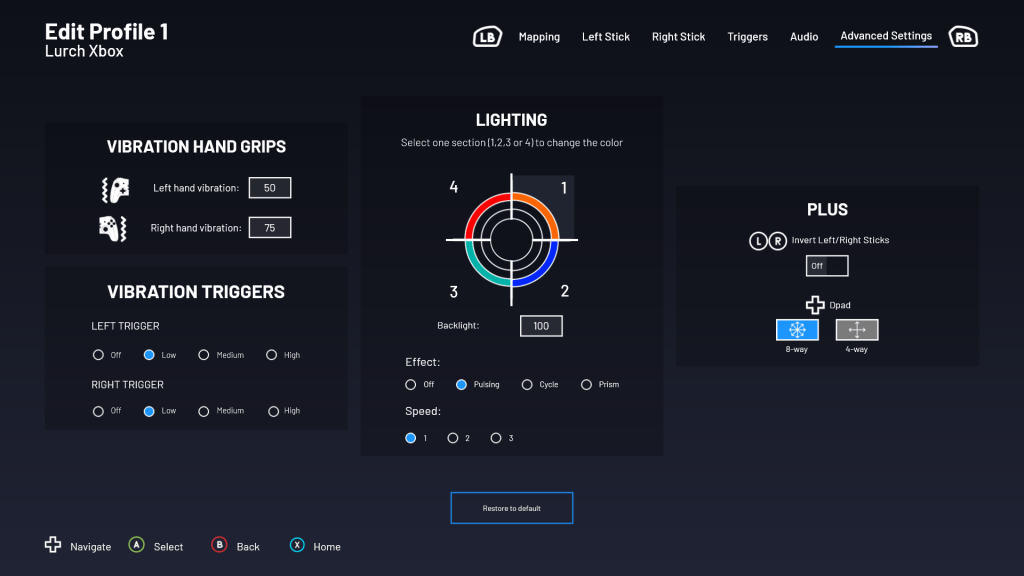Click the A Select button icon
This screenshot has height=576, width=1024.
pyautogui.click(x=137, y=545)
